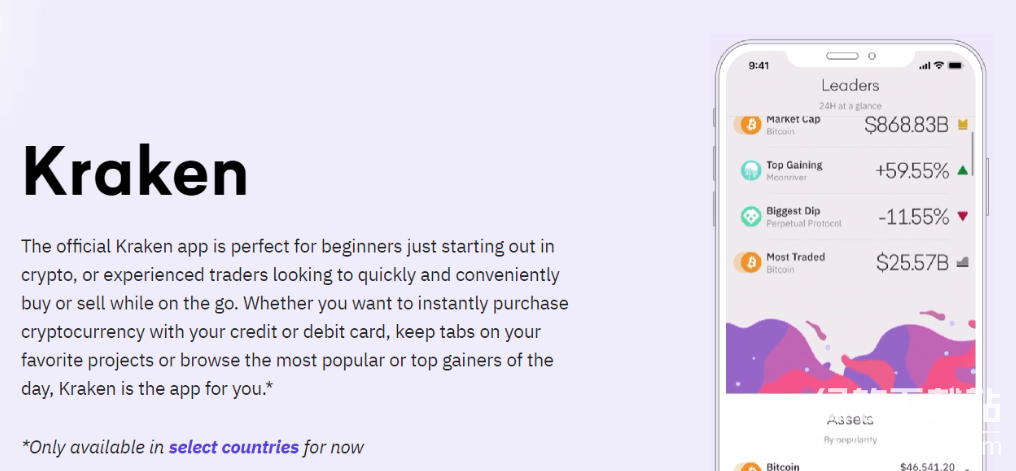Click the +59.55% top gaining value
The image size is (1016, 471).
pyautogui.click(x=912, y=171)
